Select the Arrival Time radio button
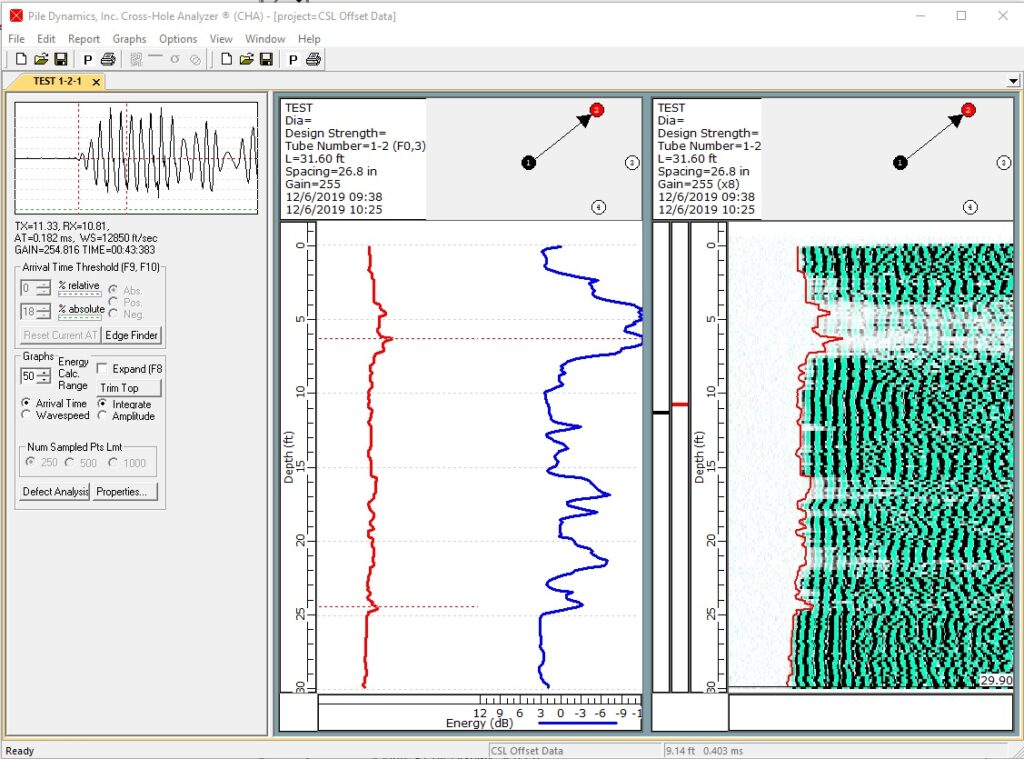 pos(26,402)
